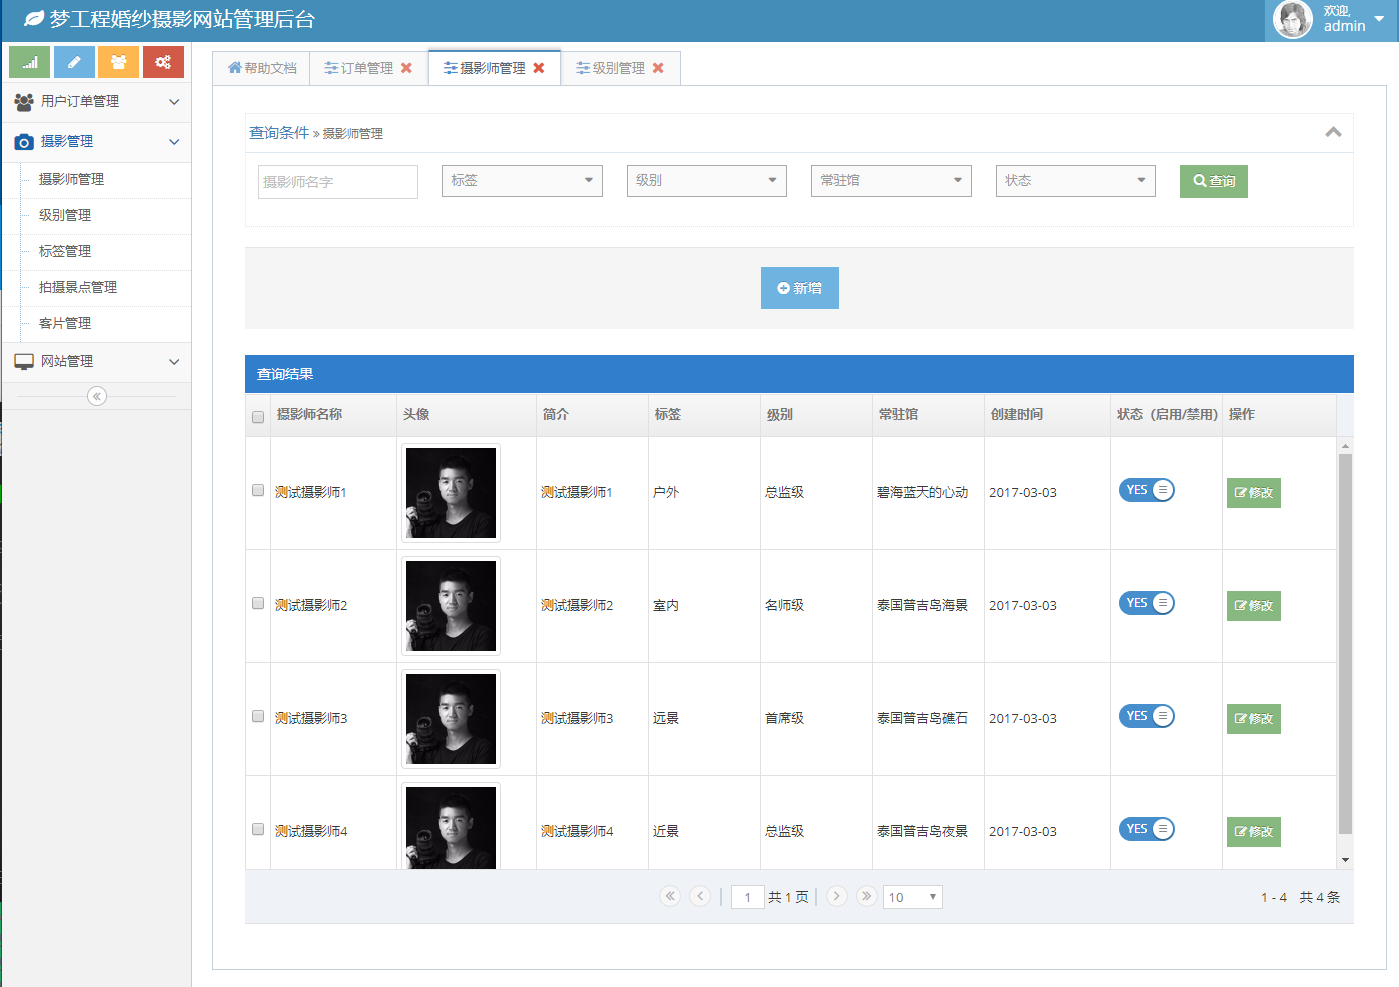This screenshot has width=1399, height=987.
Task: Click the red gears settings icon
Action: (x=164, y=61)
